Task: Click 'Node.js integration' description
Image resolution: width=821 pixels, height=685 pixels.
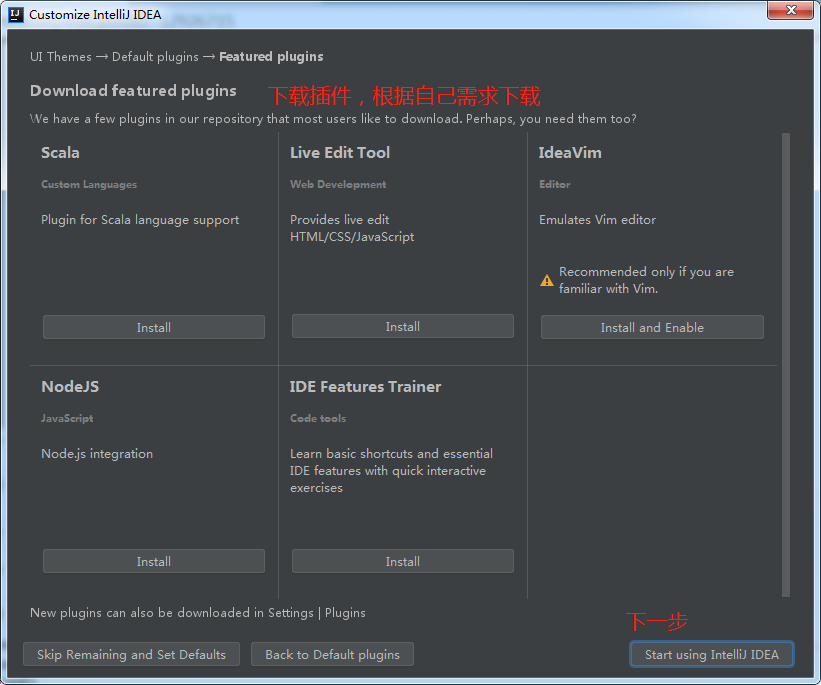Action: pyautogui.click(x=97, y=454)
